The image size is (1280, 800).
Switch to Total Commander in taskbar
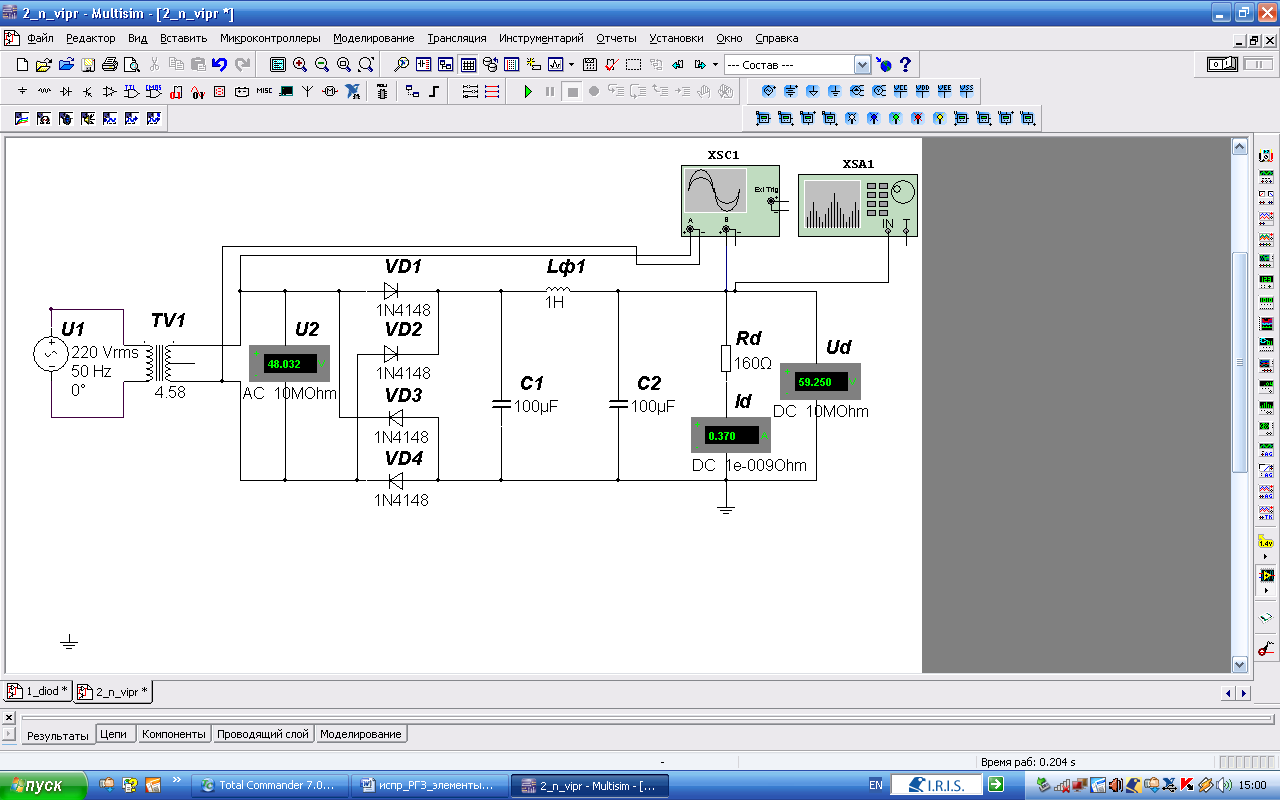[271, 786]
